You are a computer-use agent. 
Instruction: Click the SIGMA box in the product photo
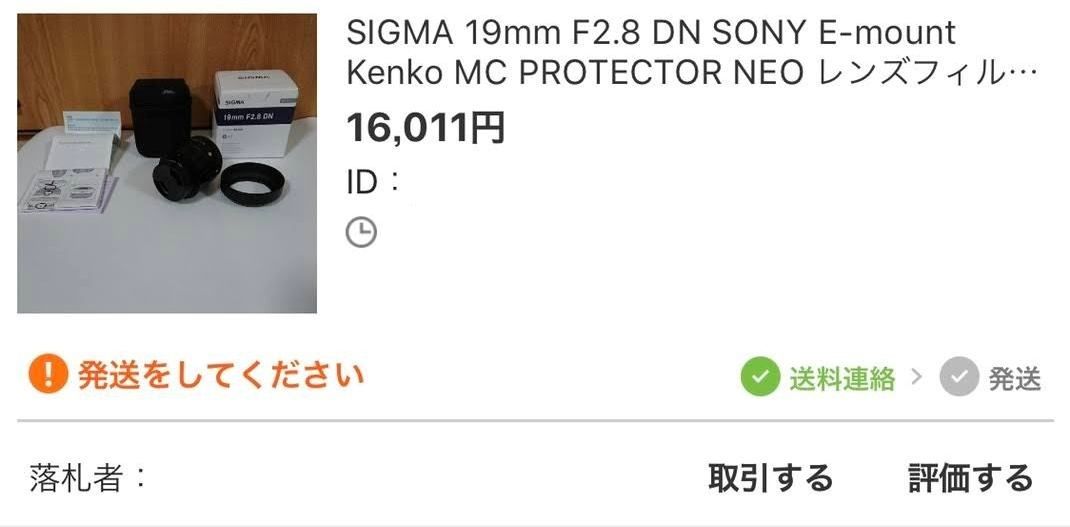(x=255, y=113)
